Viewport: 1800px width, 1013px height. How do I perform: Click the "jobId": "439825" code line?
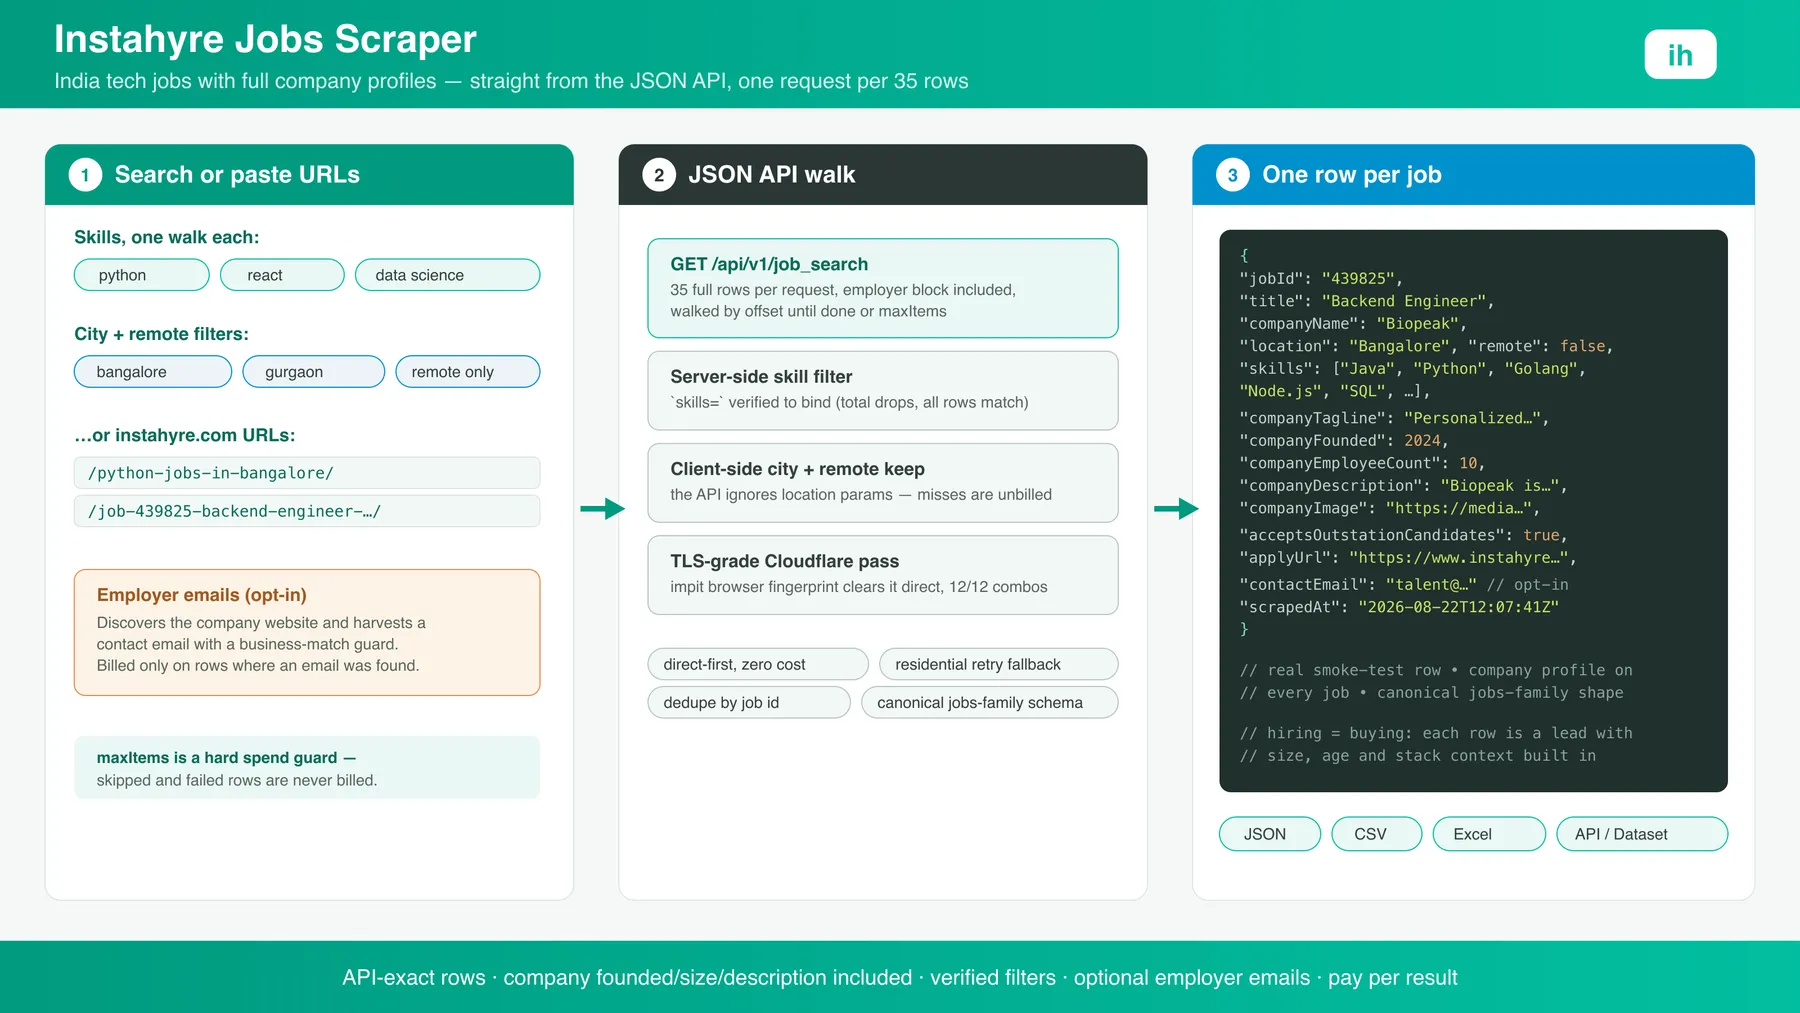pos(1321,279)
